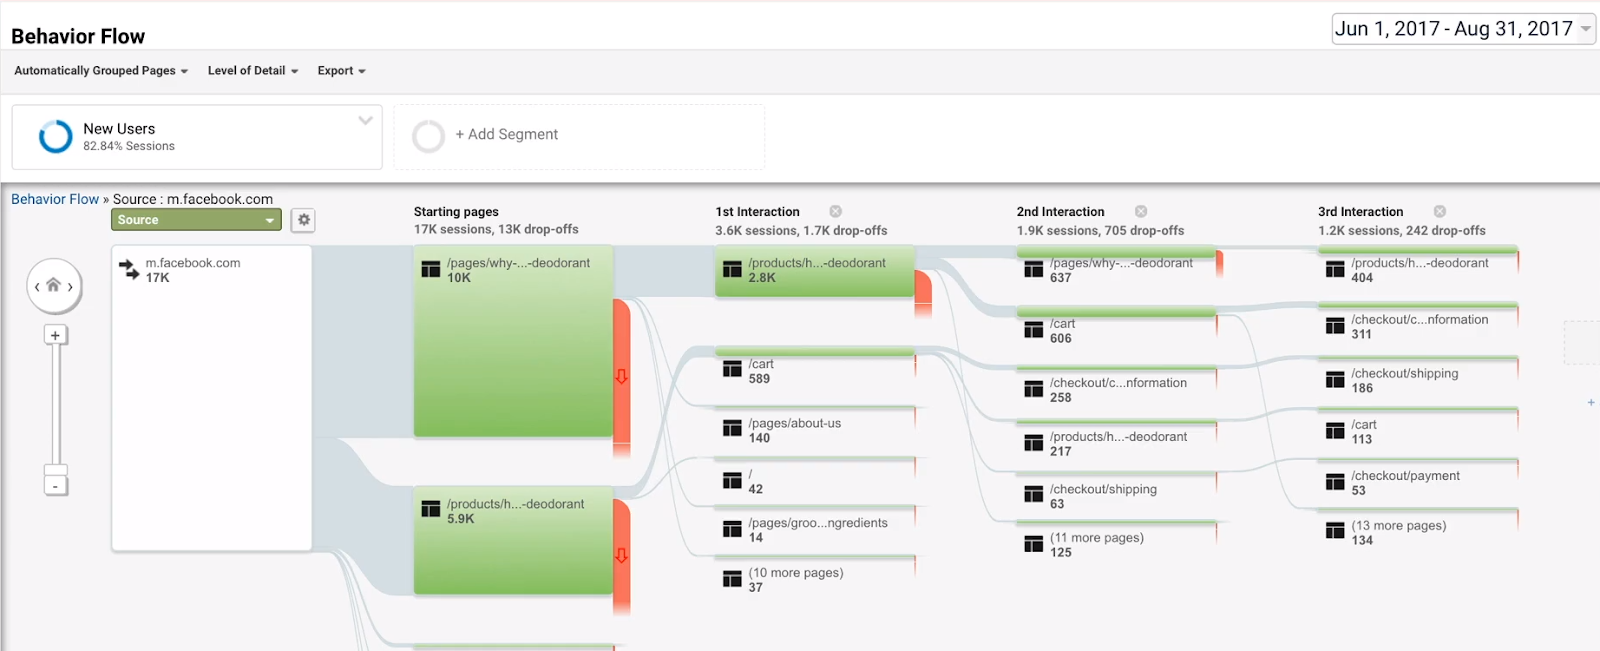The width and height of the screenshot is (1600, 651).
Task: Open the Level of Detail menu
Action: (x=253, y=71)
